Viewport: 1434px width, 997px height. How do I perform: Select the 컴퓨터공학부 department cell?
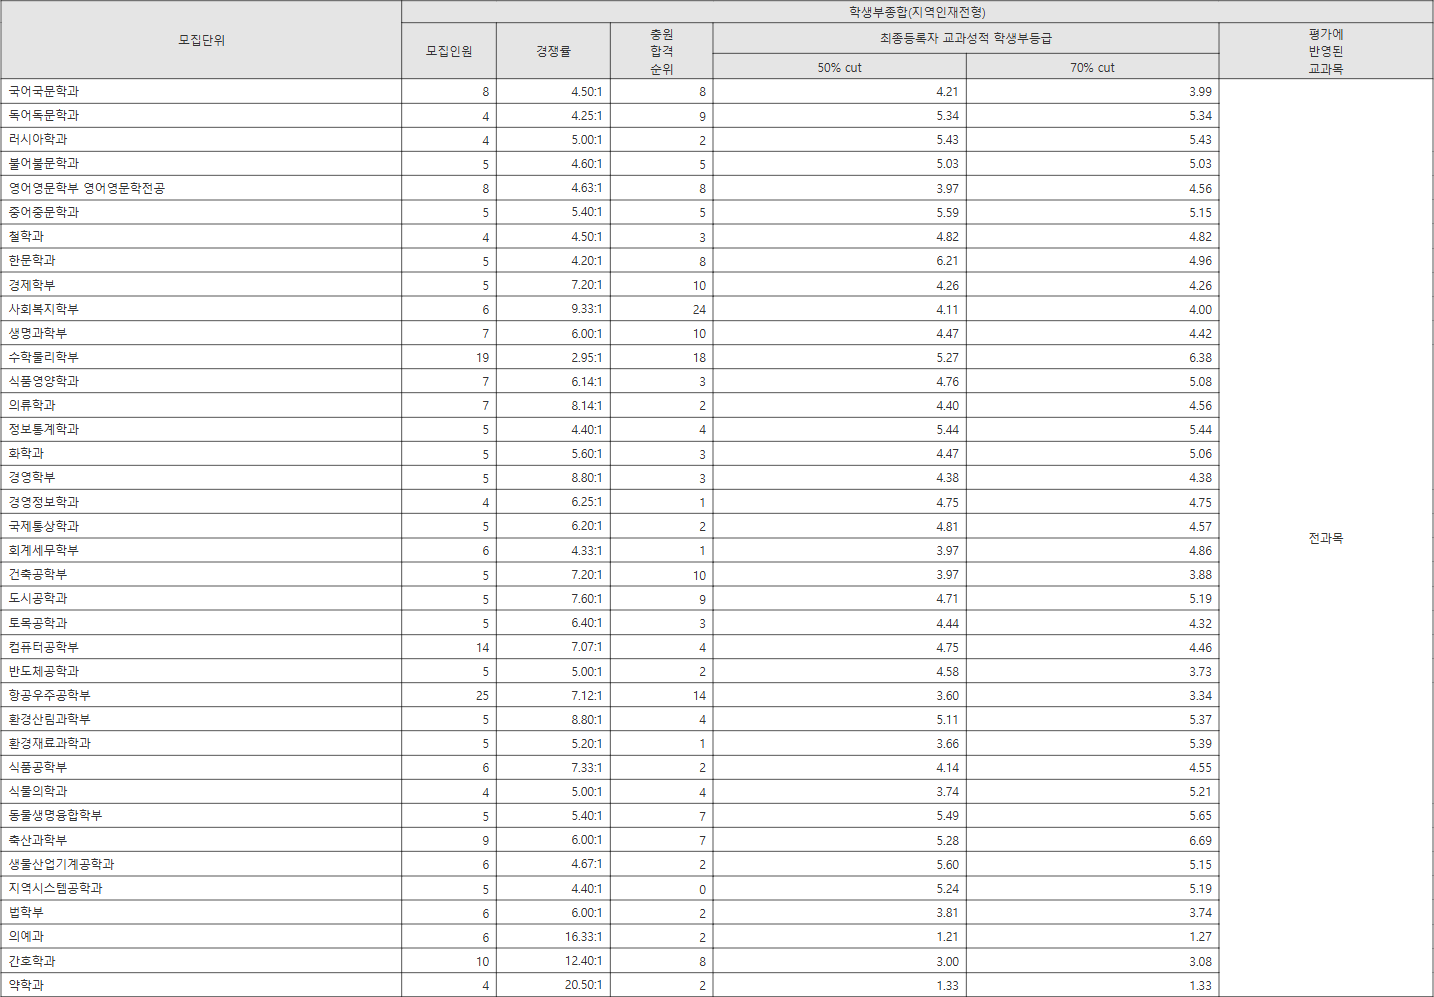pyautogui.click(x=44, y=647)
